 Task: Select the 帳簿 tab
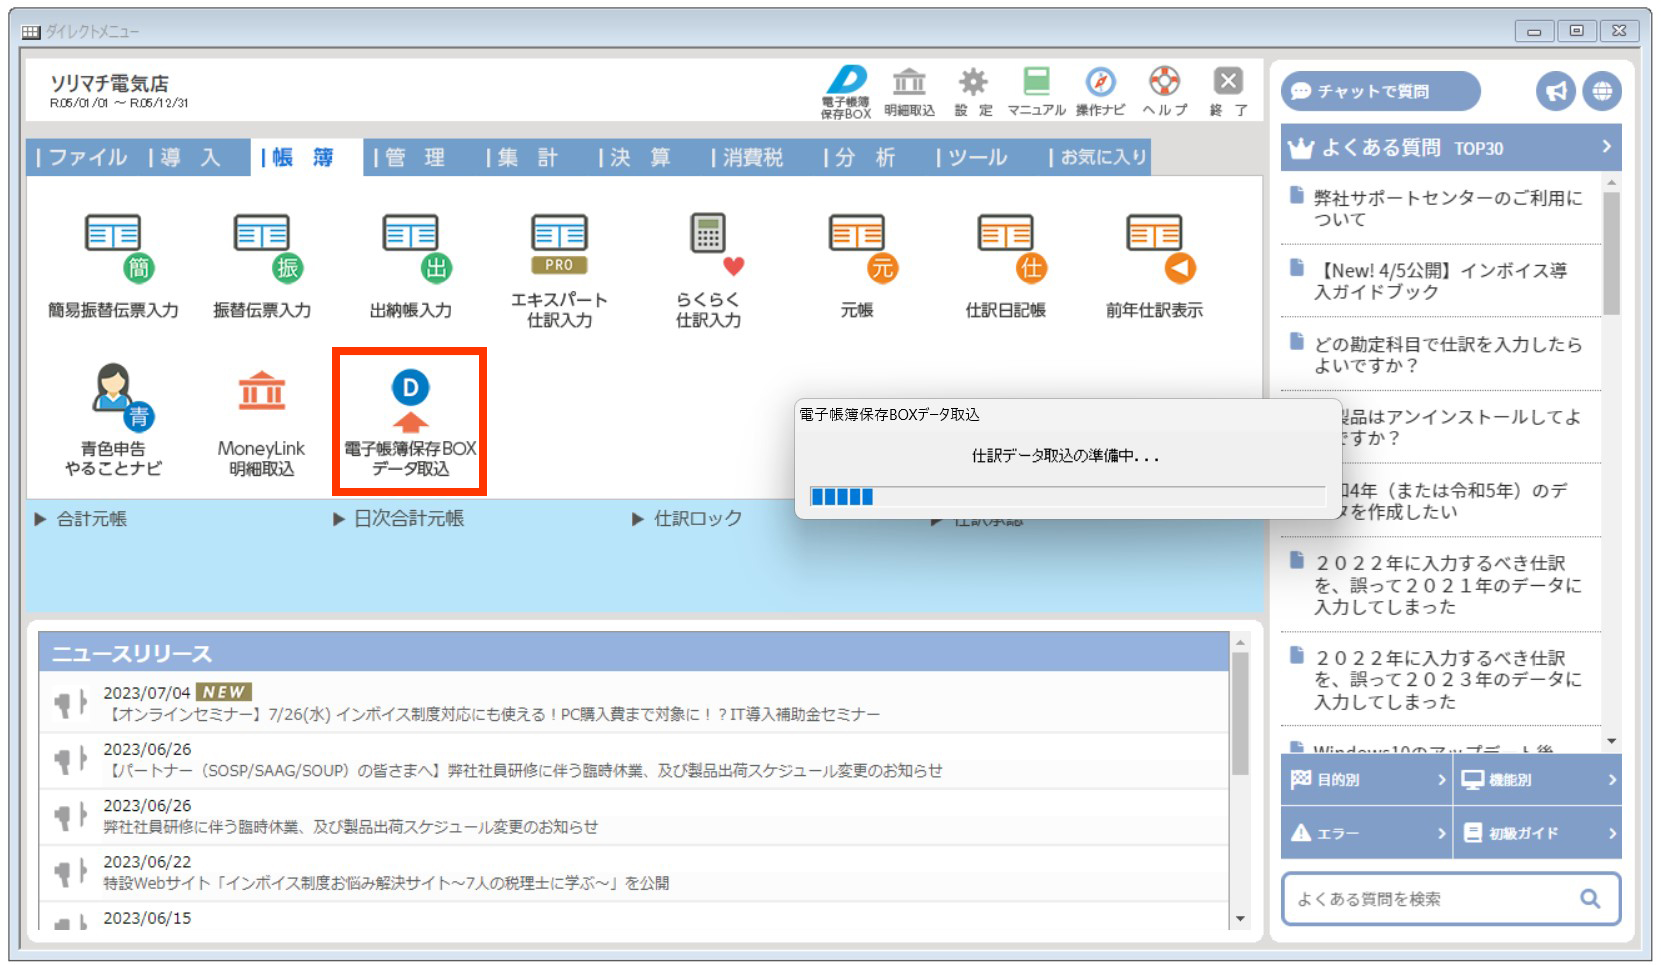point(306,157)
